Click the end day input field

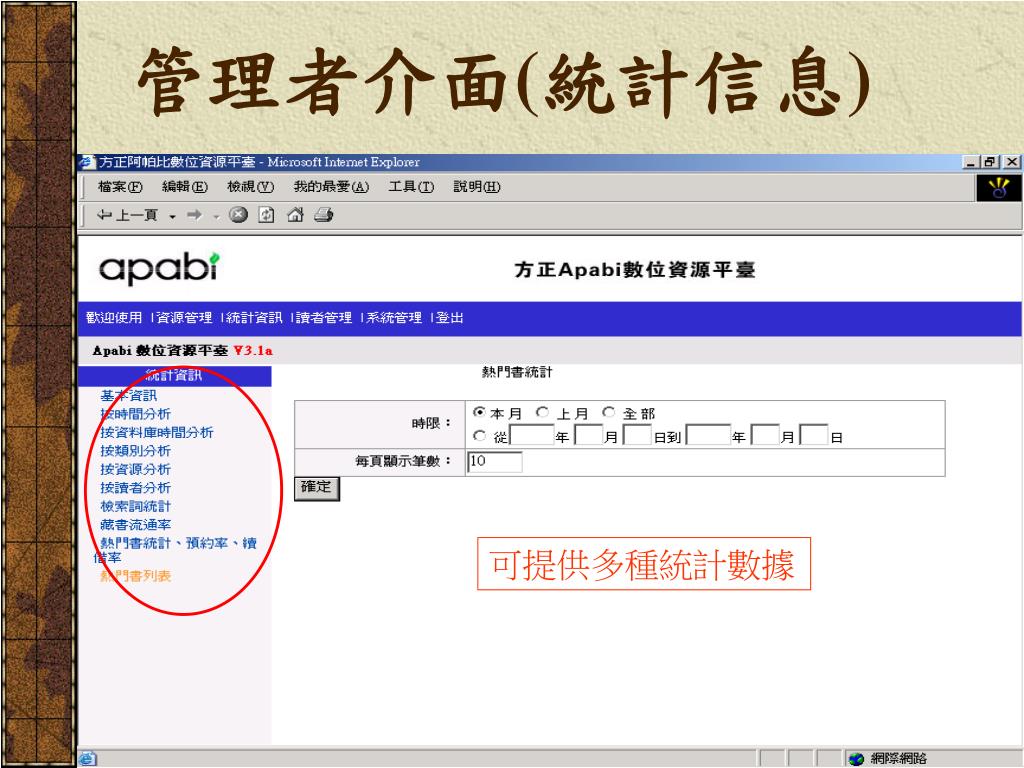[x=814, y=435]
